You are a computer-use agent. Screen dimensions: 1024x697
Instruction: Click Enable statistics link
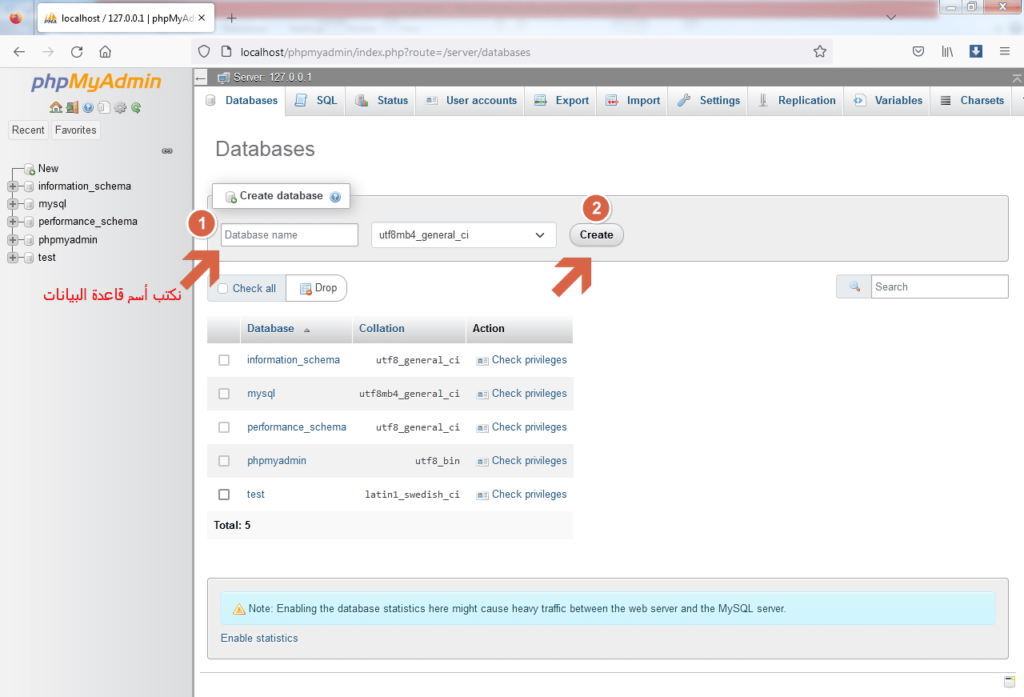coord(259,638)
